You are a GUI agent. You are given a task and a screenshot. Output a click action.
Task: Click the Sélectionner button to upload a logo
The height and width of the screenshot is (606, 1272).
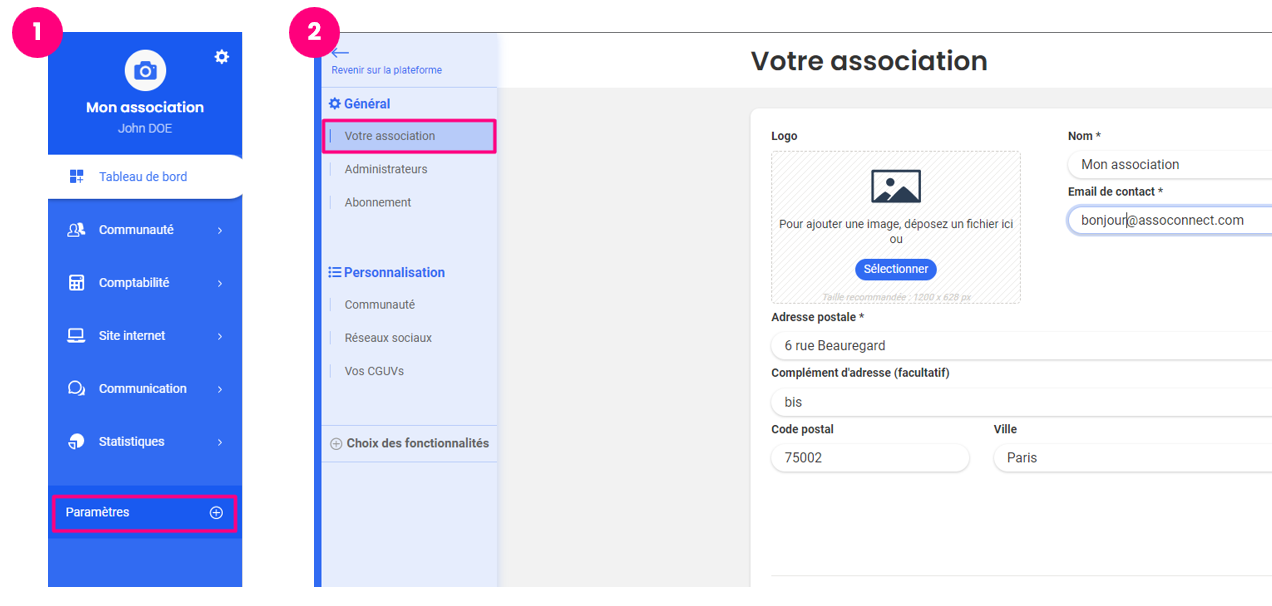pyautogui.click(x=895, y=269)
